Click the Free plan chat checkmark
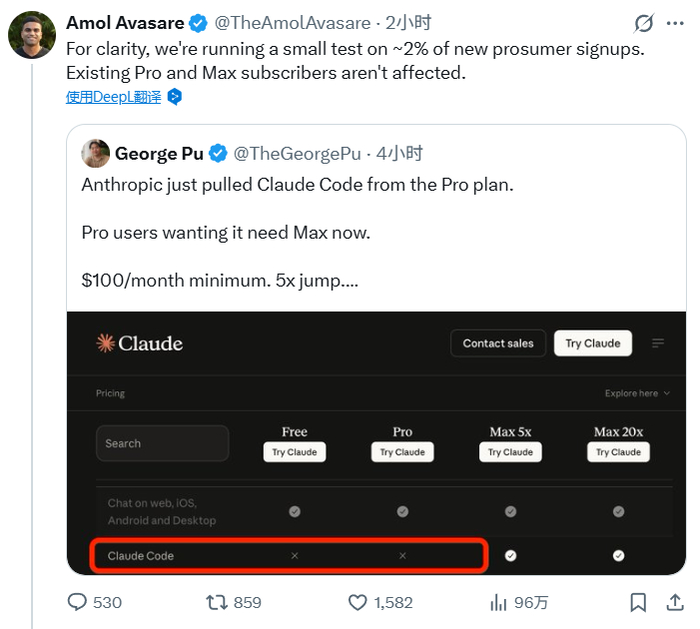 point(294,511)
